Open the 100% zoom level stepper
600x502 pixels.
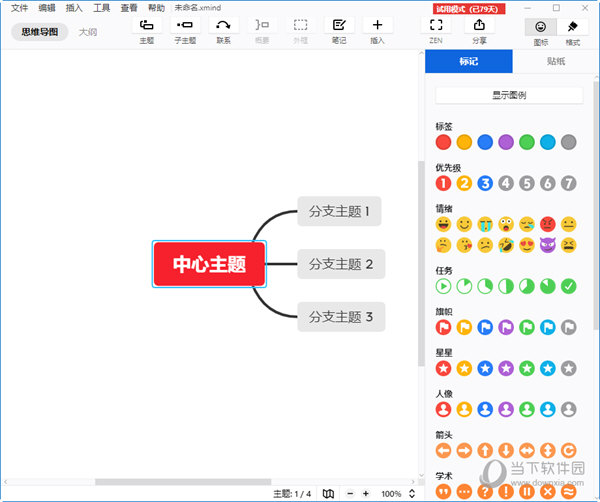click(x=412, y=494)
